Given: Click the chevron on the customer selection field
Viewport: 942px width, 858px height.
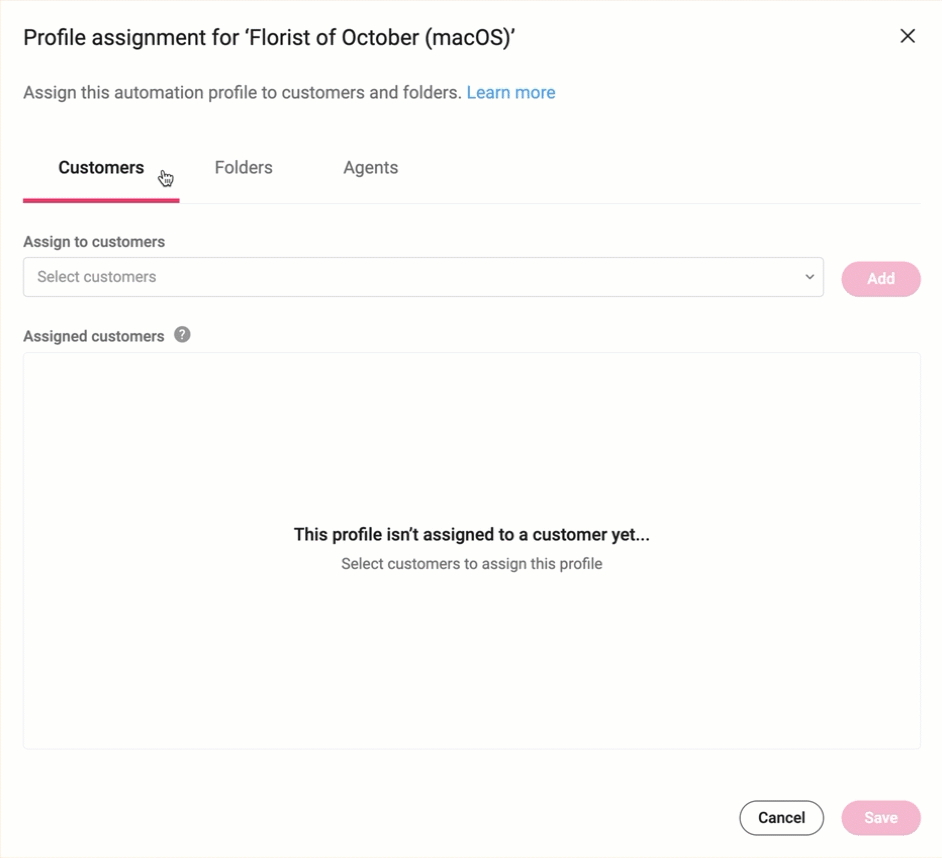Looking at the screenshot, I should point(810,277).
